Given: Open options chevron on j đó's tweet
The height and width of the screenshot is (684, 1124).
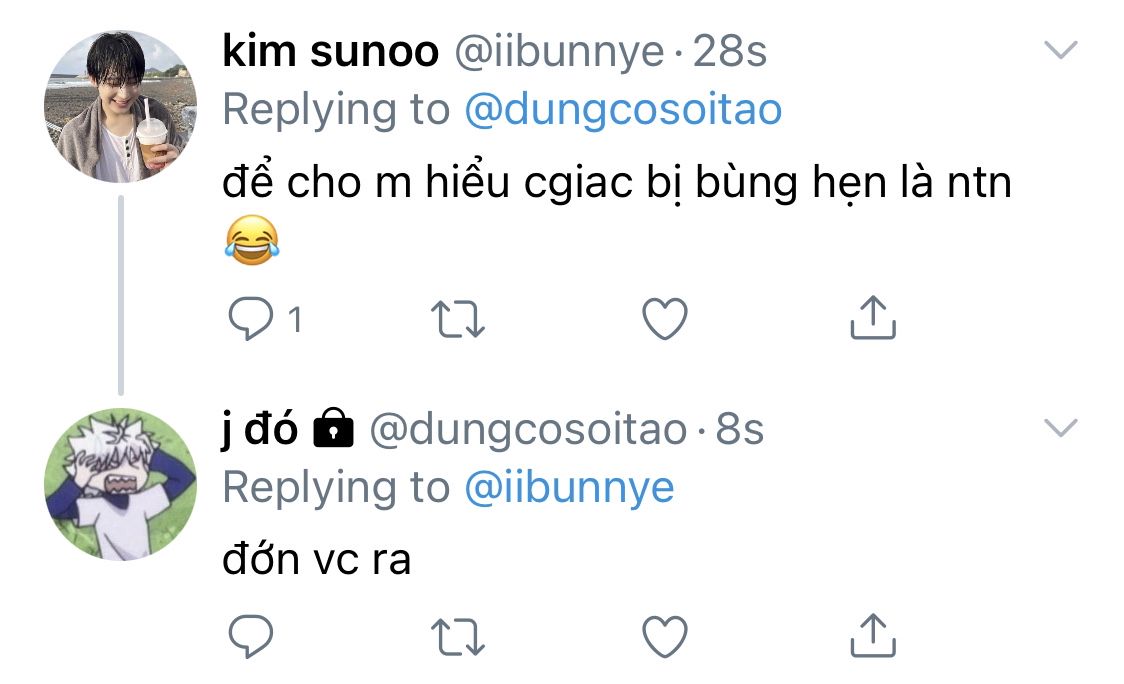Looking at the screenshot, I should [1060, 428].
